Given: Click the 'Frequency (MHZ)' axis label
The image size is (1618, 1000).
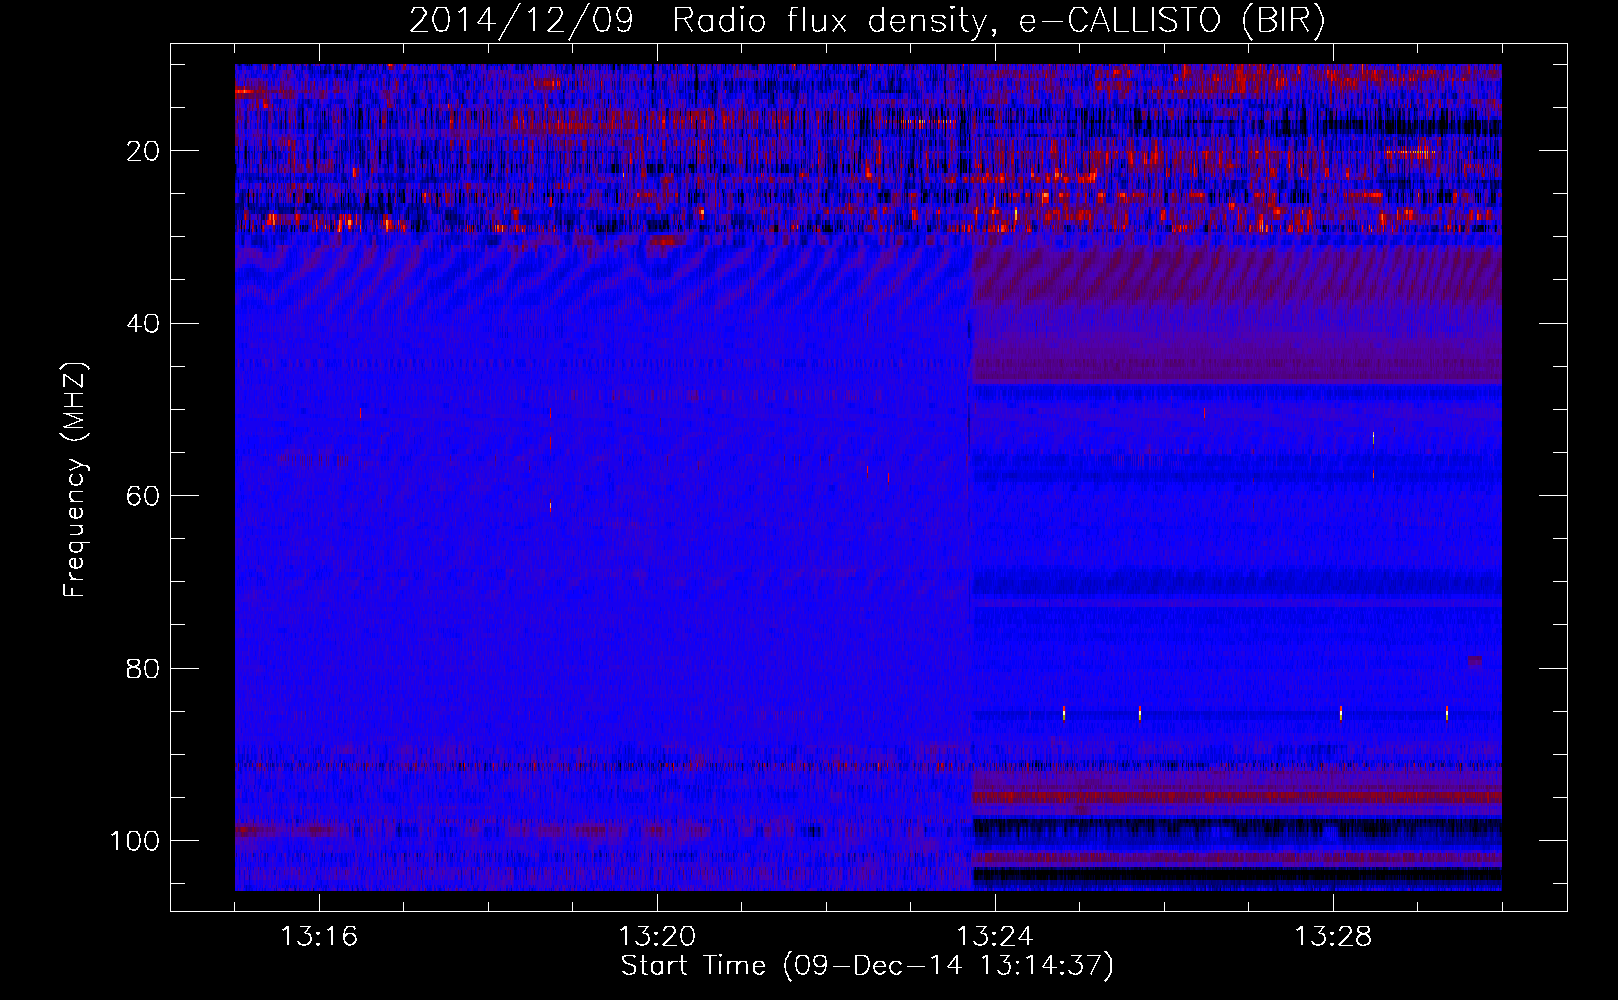Looking at the screenshot, I should tap(75, 479).
